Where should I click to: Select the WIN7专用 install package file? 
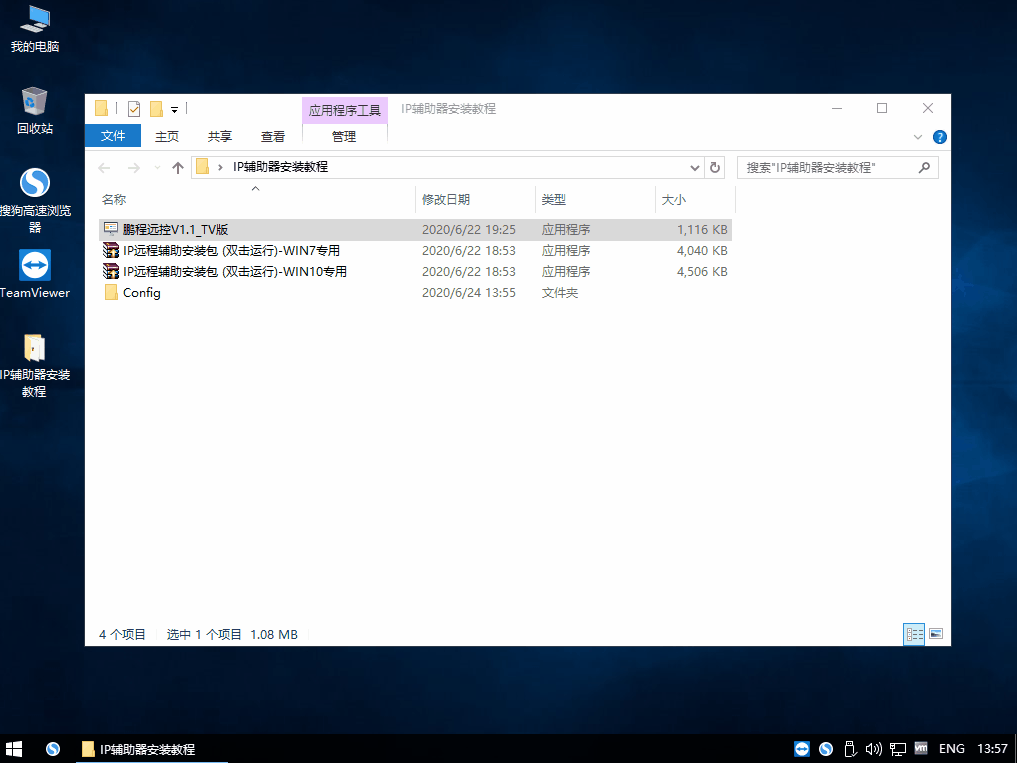(415, 250)
